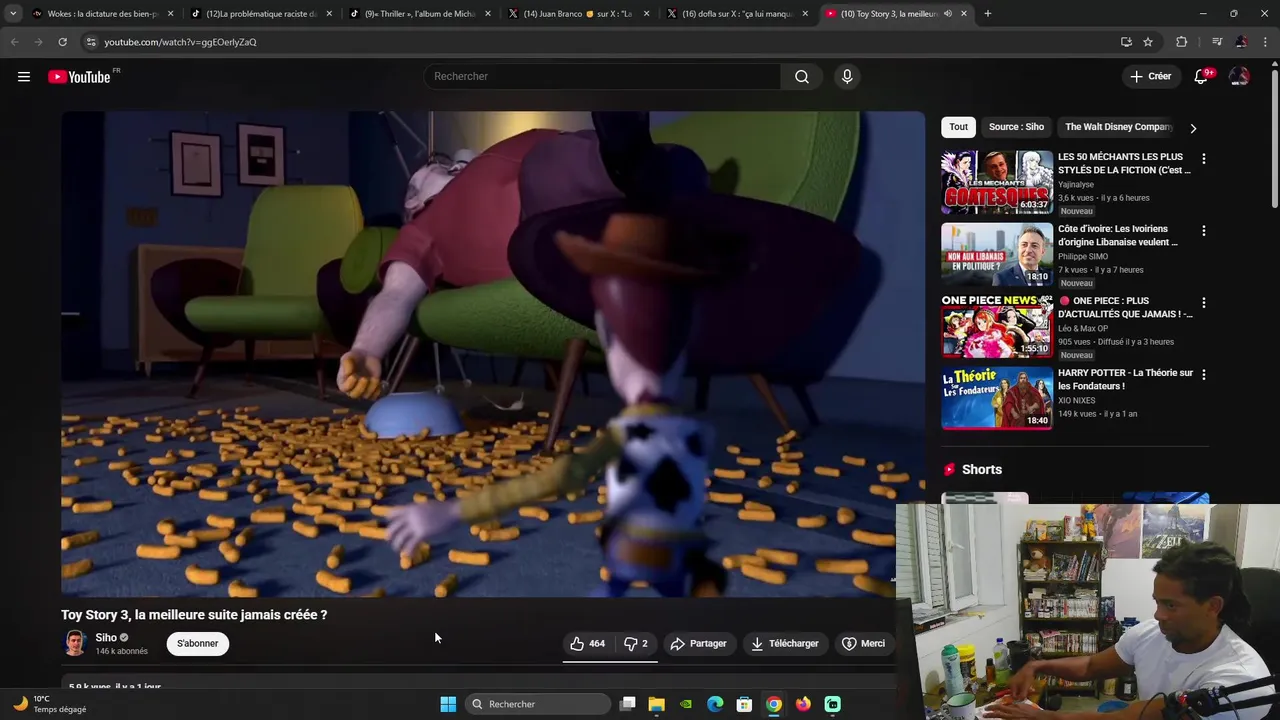This screenshot has height=720, width=1280.
Task: Open options for Les 50 méchants video
Action: (x=1203, y=159)
